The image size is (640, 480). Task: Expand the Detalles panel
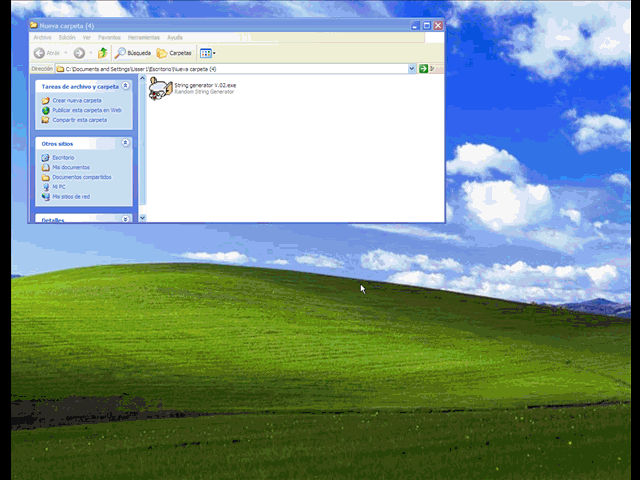126,219
